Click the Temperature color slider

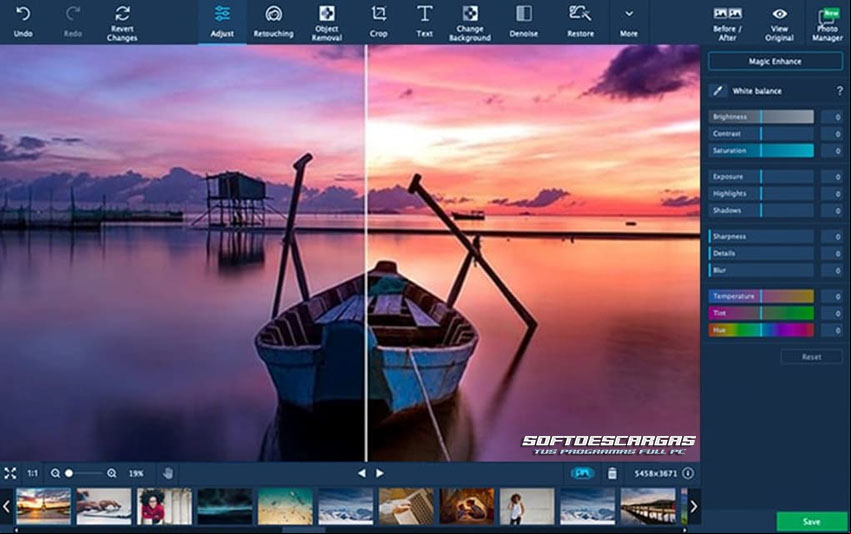pos(761,296)
